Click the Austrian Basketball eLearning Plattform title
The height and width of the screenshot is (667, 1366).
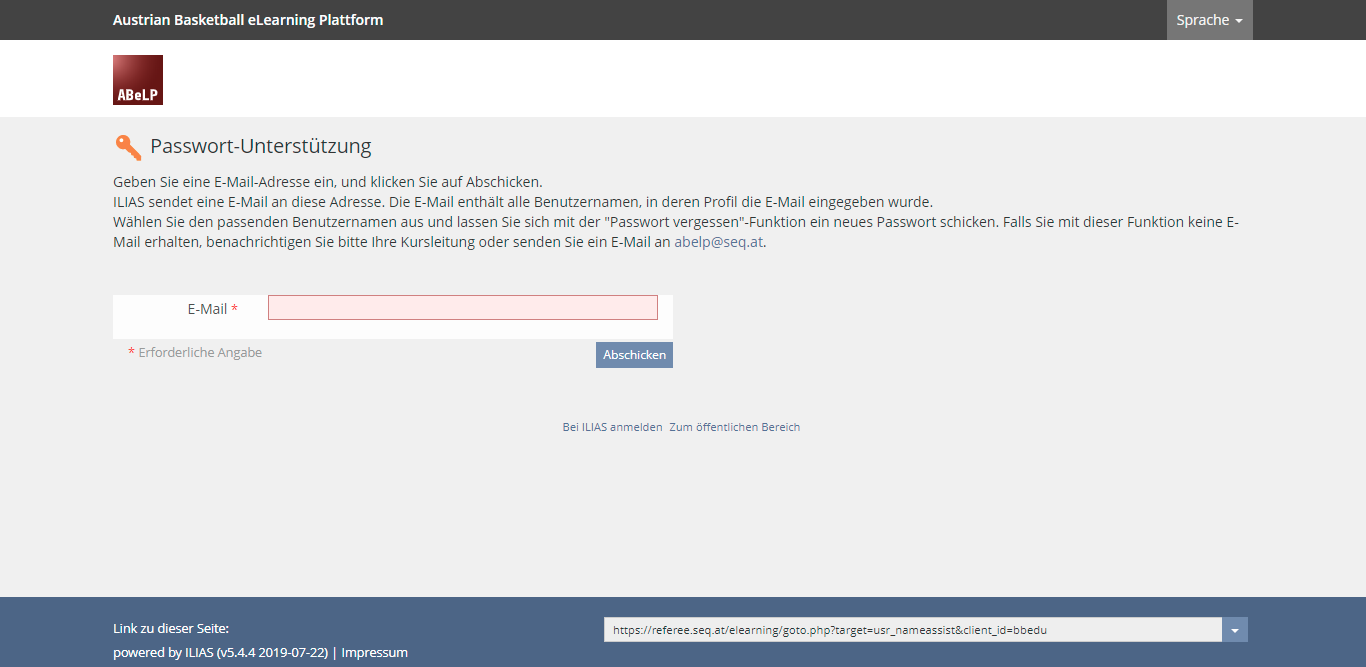click(248, 20)
